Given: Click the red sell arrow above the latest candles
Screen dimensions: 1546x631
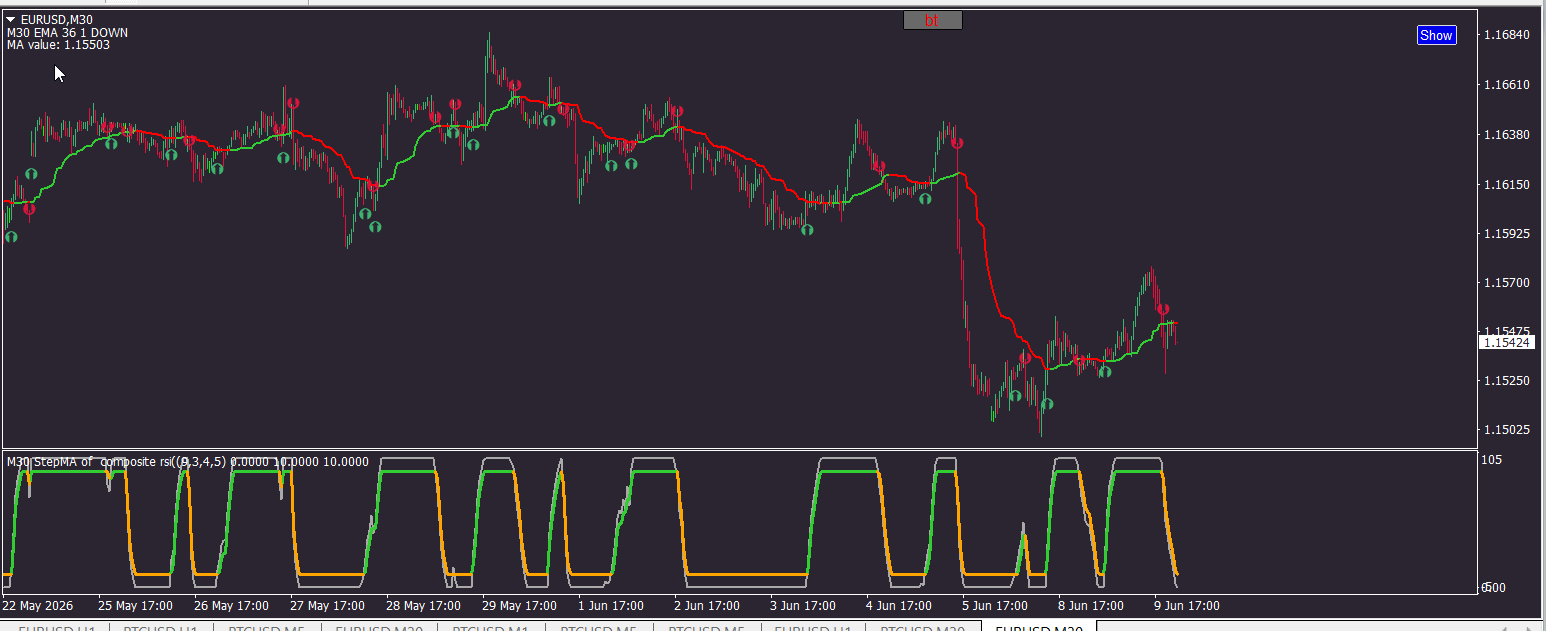Looking at the screenshot, I should pos(1163,310).
